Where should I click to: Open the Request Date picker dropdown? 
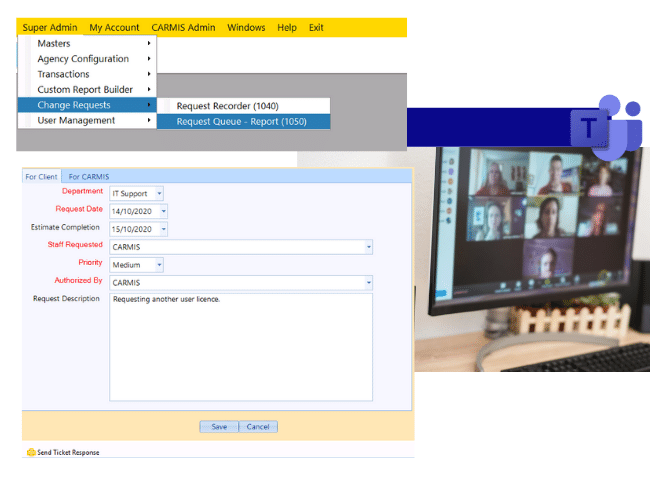point(163,211)
